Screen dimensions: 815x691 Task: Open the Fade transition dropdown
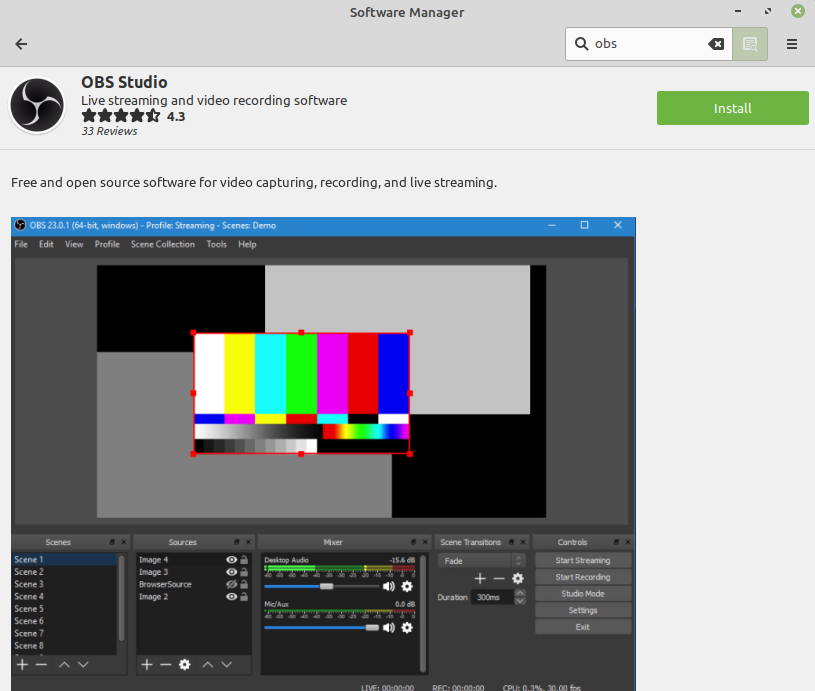tap(518, 560)
